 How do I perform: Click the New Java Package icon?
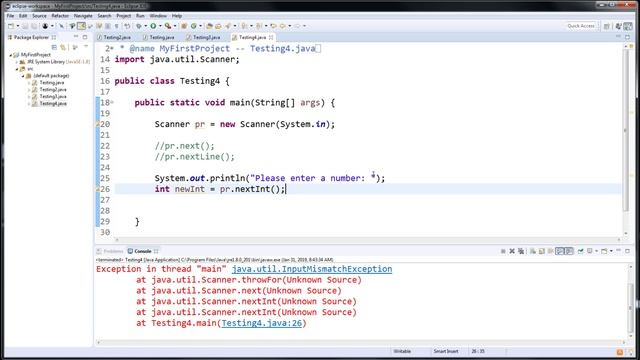click(184, 26)
